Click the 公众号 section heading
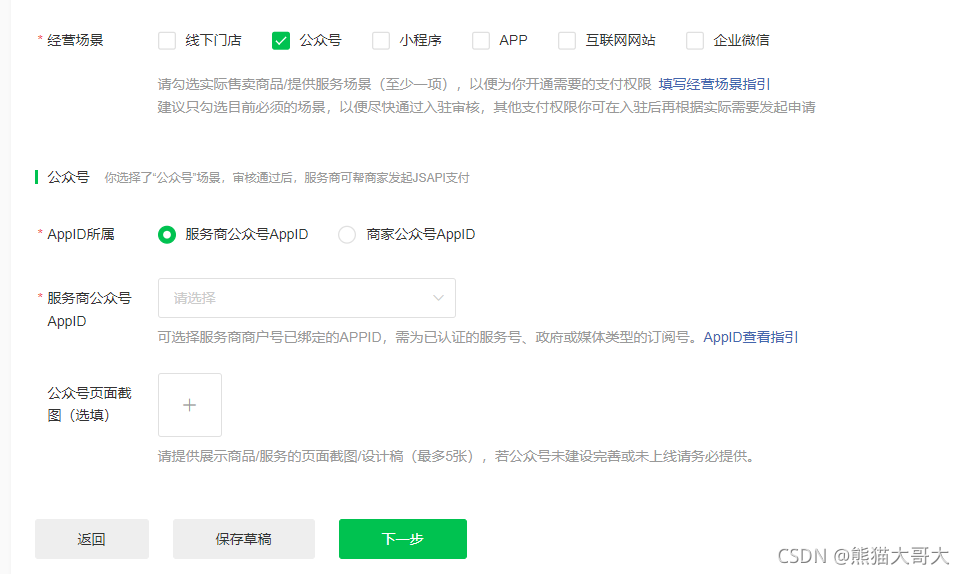The image size is (965, 574). pyautogui.click(x=68, y=177)
